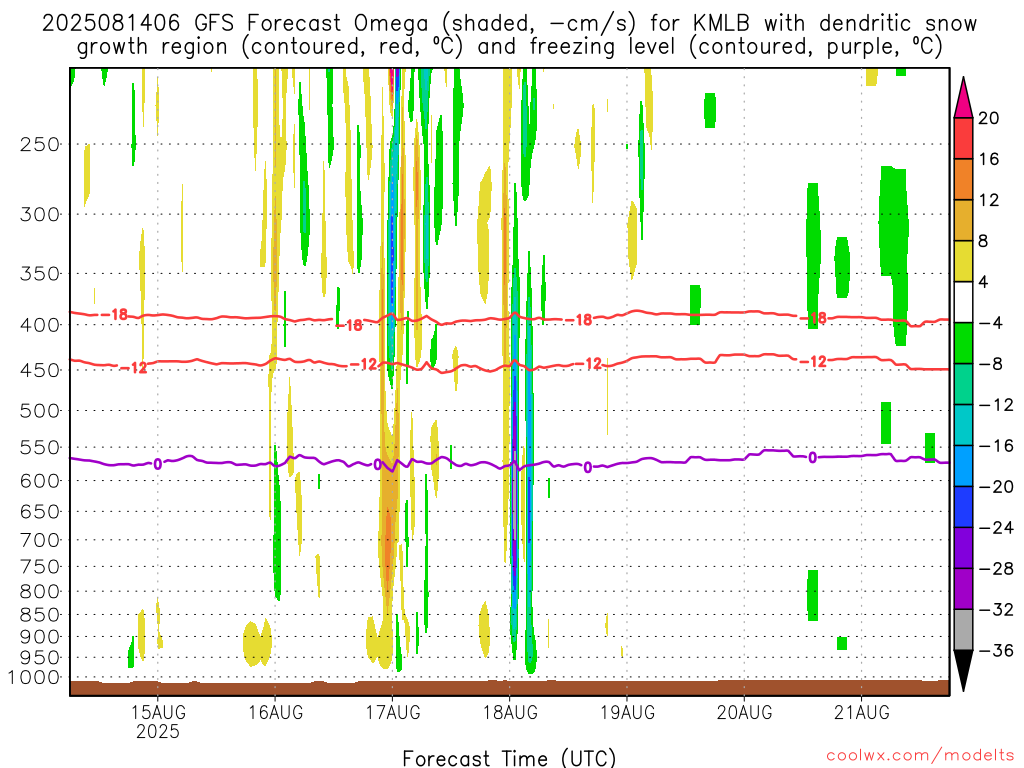Image resolution: width=1024 pixels, height=768 pixels.
Task: Click the 400 pressure level label
Action: click(x=40, y=325)
